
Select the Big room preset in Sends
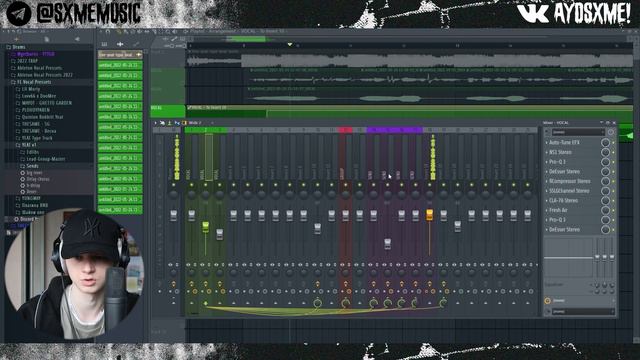tap(34, 173)
